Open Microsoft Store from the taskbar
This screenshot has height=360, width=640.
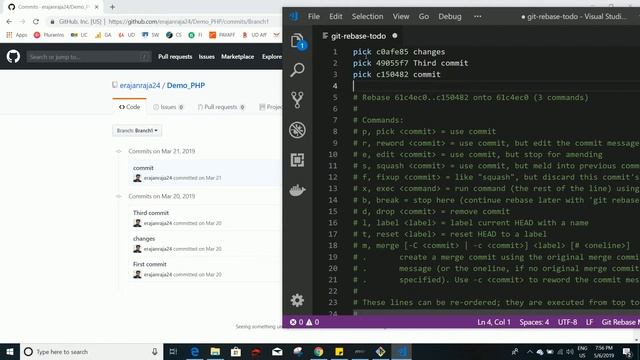coord(236,352)
